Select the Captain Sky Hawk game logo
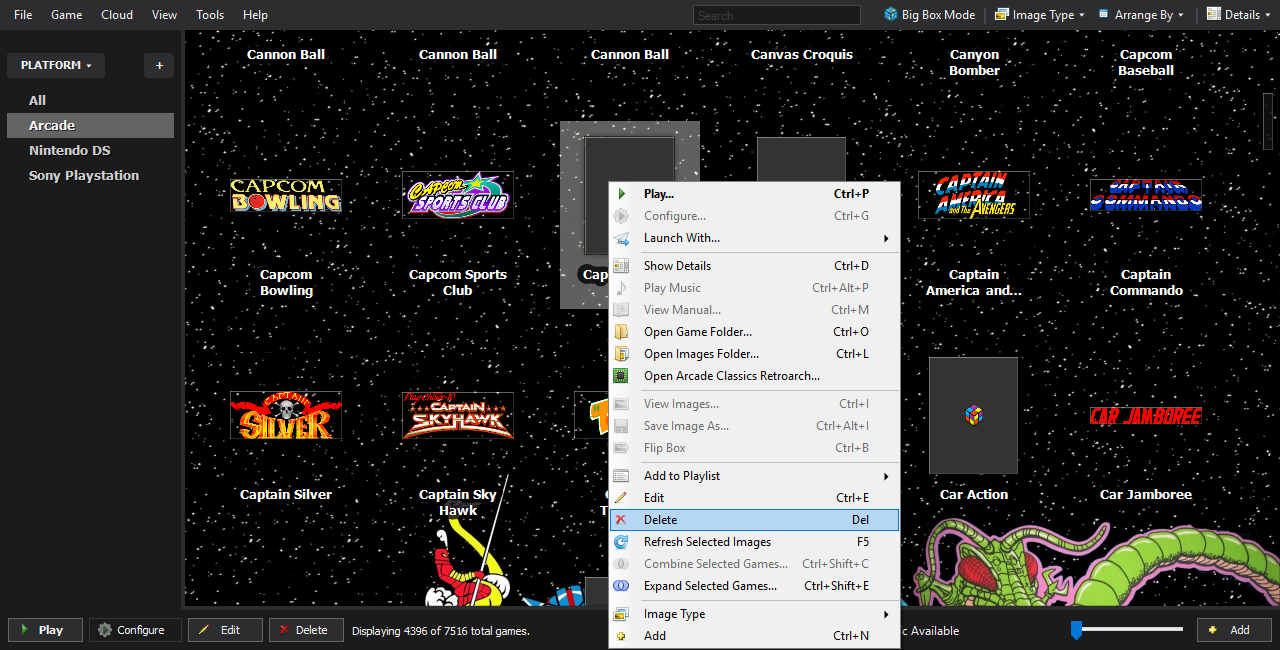This screenshot has height=650, width=1280. pyautogui.click(x=458, y=415)
